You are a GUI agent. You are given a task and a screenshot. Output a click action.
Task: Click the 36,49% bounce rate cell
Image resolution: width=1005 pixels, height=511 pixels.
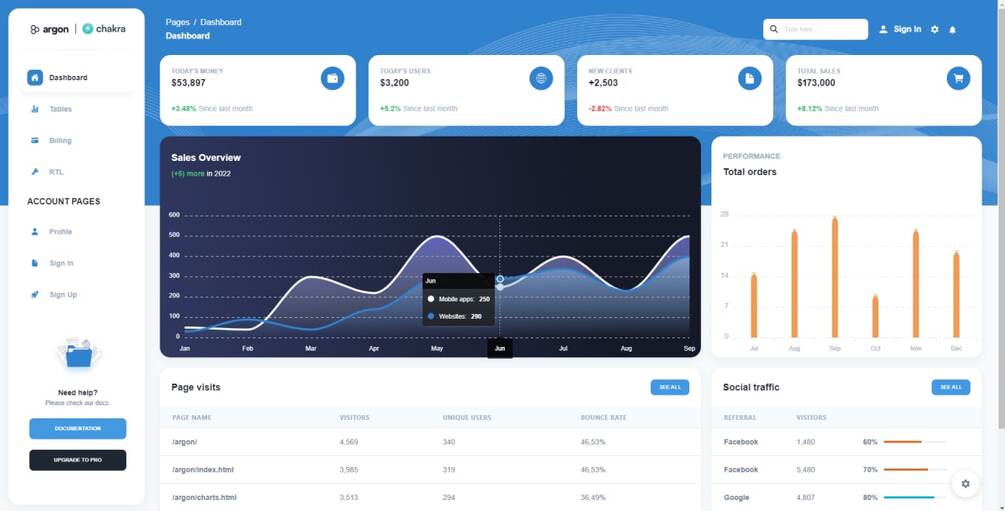593,498
